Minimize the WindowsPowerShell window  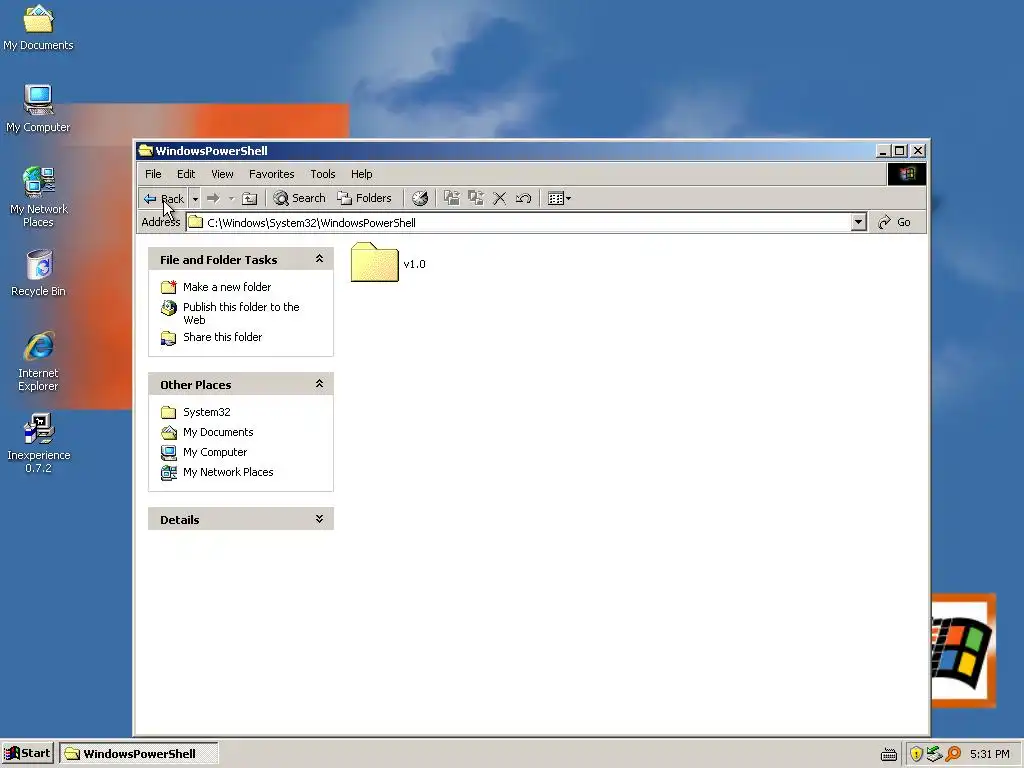click(883, 151)
